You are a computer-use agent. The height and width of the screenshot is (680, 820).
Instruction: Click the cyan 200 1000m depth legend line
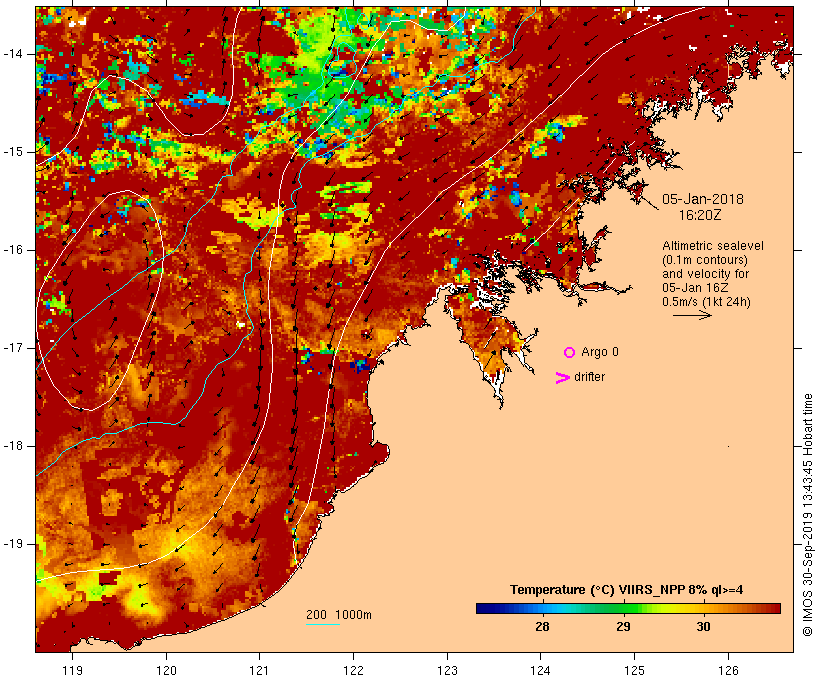(x=323, y=624)
